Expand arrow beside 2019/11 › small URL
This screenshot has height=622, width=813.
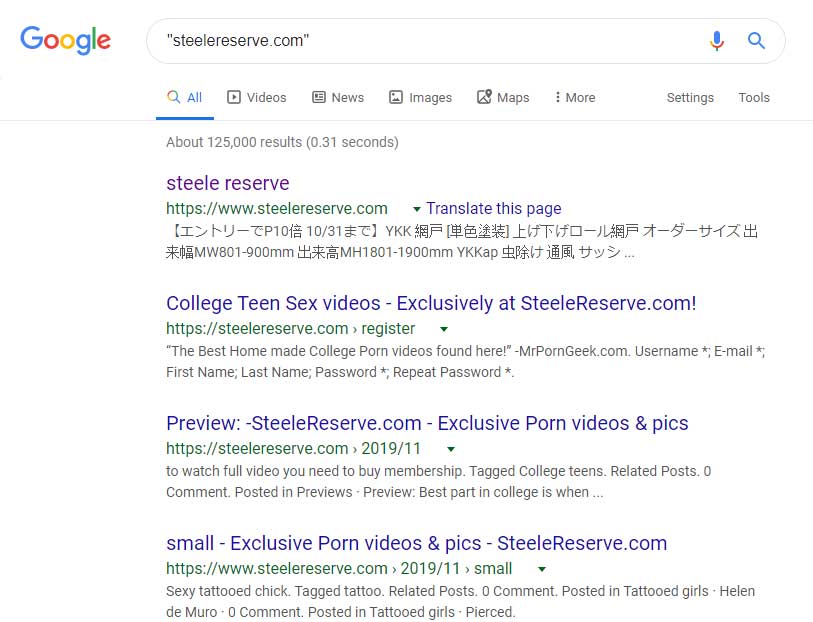[x=542, y=569]
